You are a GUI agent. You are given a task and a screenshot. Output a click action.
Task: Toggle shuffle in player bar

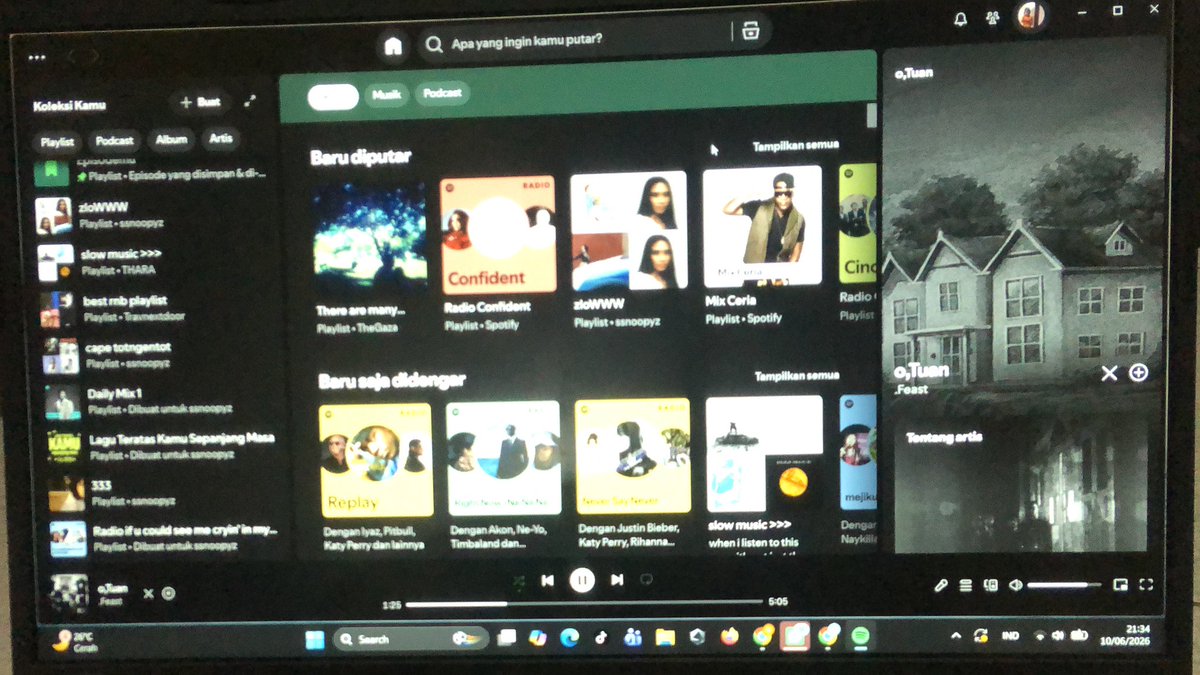click(518, 580)
